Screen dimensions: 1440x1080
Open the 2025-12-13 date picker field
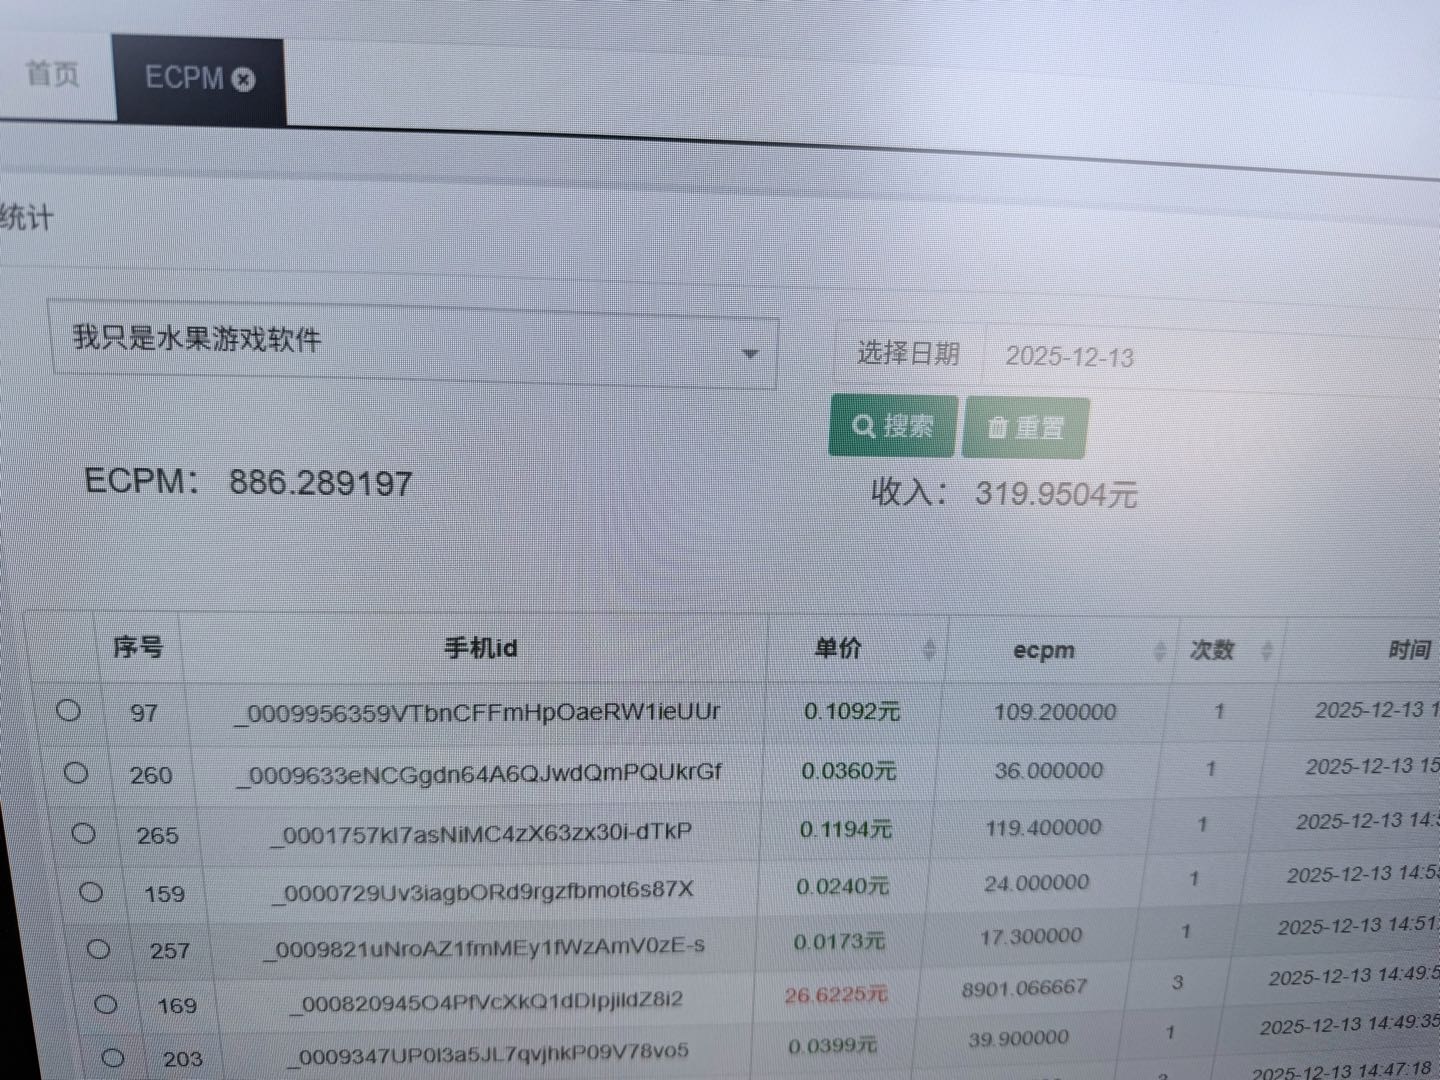(x=1070, y=356)
